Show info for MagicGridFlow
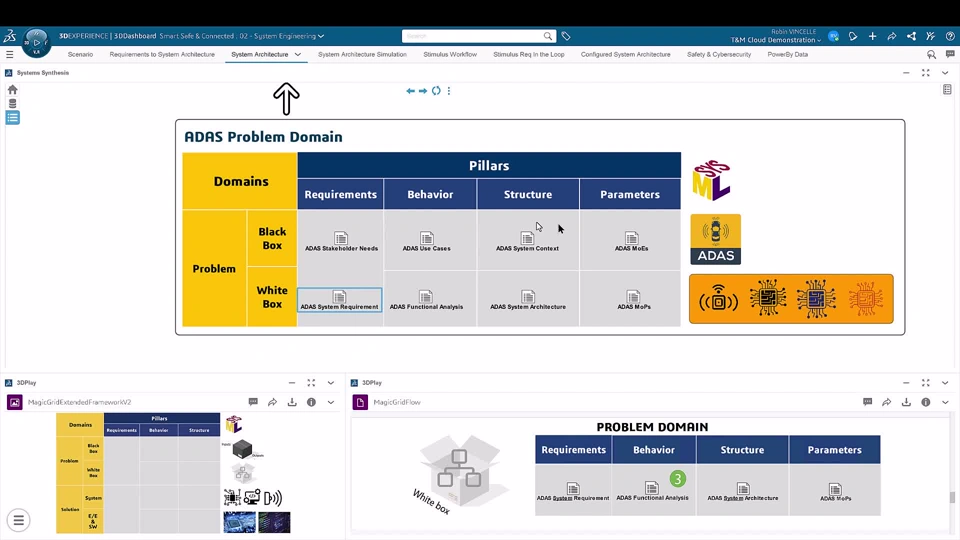This screenshot has height=540, width=960. [x=926, y=402]
